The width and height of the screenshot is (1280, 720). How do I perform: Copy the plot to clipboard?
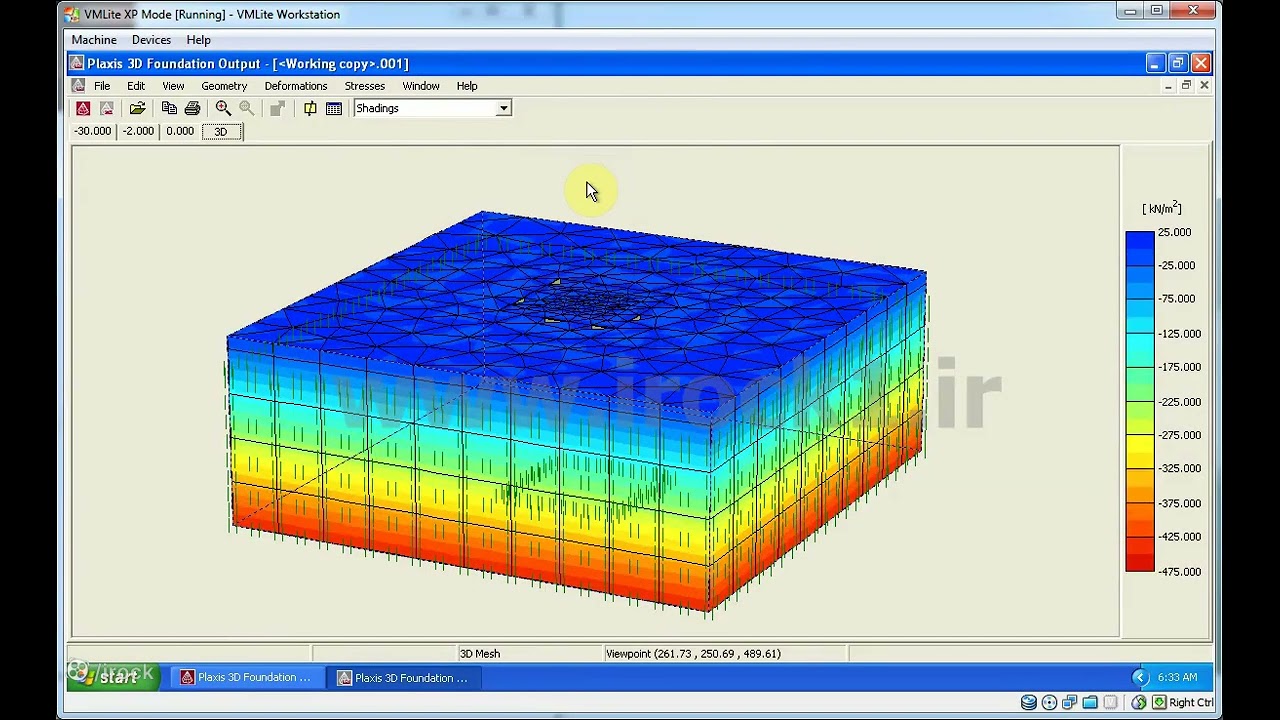[x=169, y=108]
